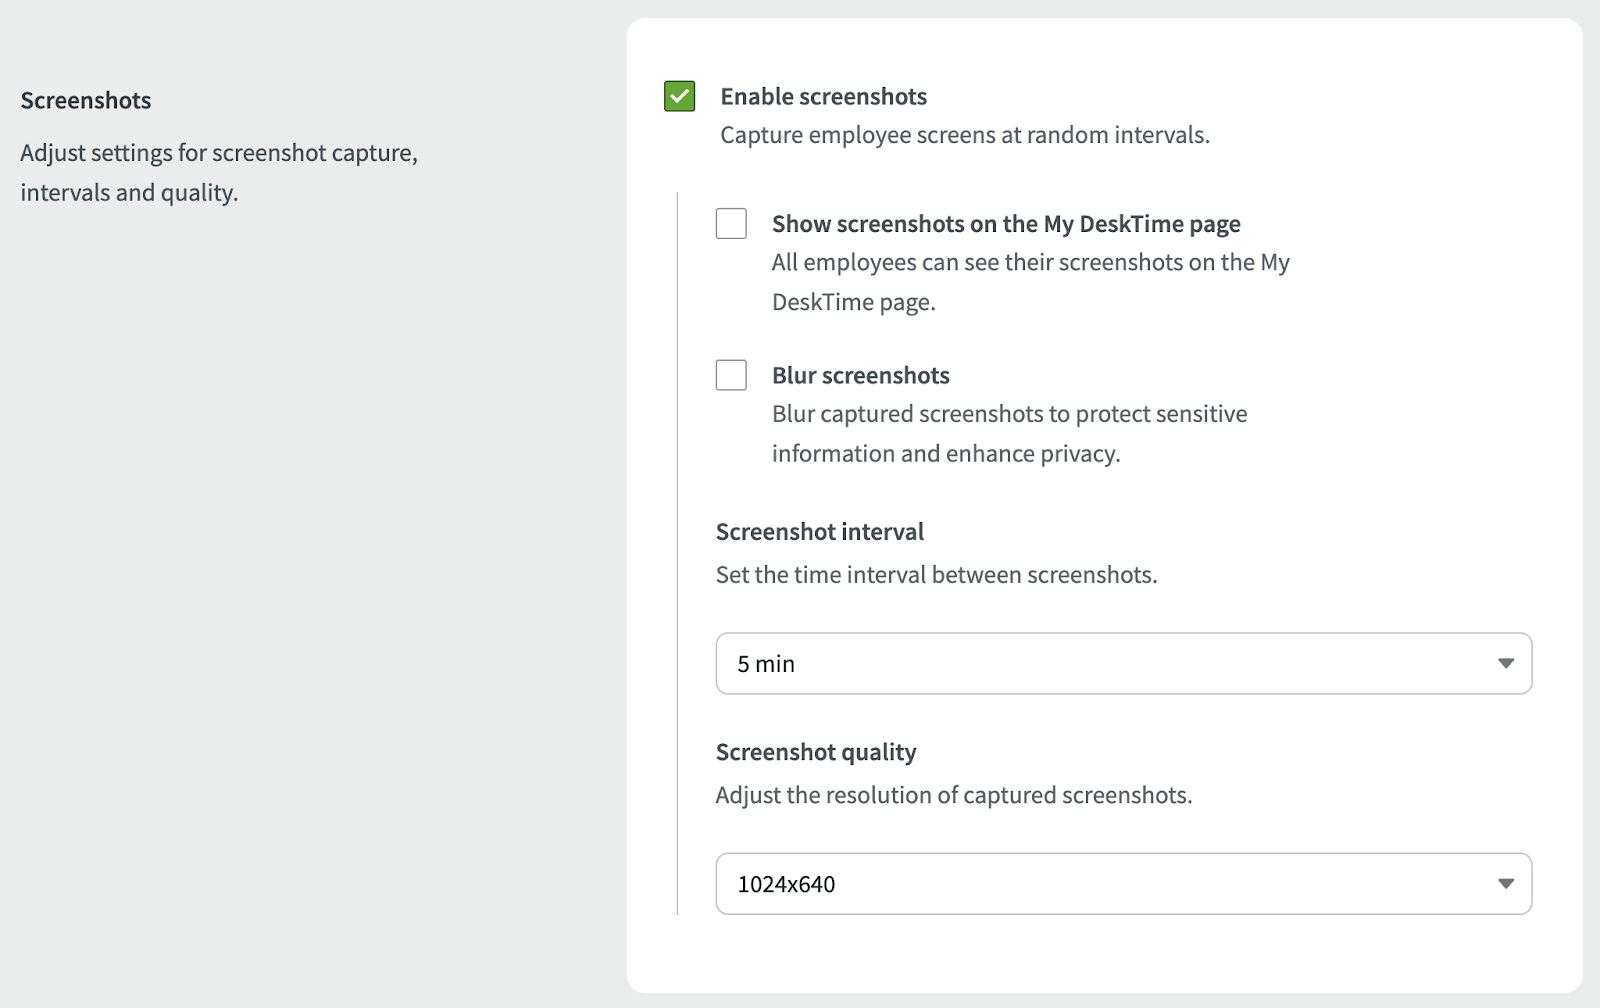Click the arrow icon on quality dropdown
Viewport: 1600px width, 1008px height.
point(1505,883)
